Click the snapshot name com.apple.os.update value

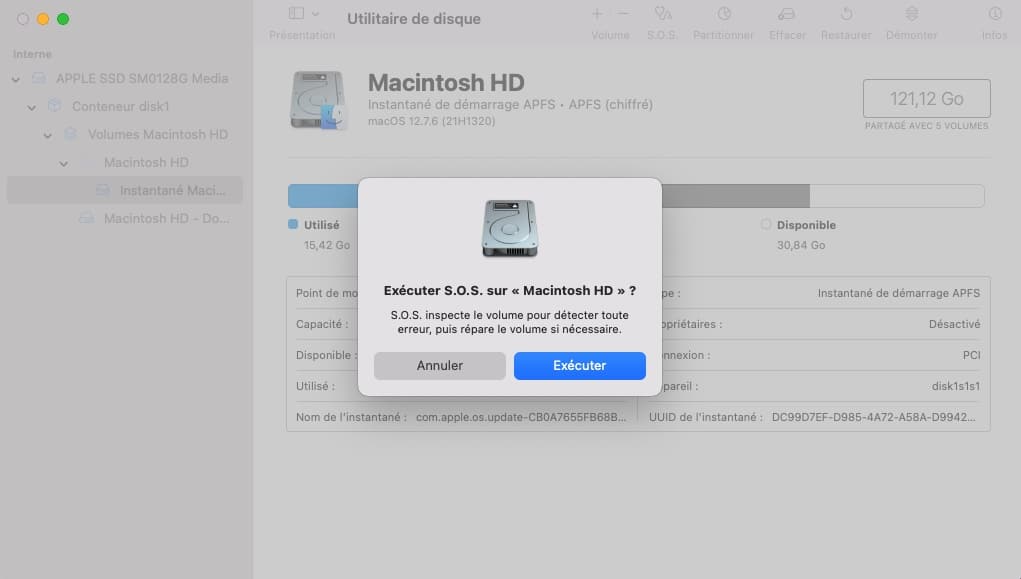(x=521, y=417)
